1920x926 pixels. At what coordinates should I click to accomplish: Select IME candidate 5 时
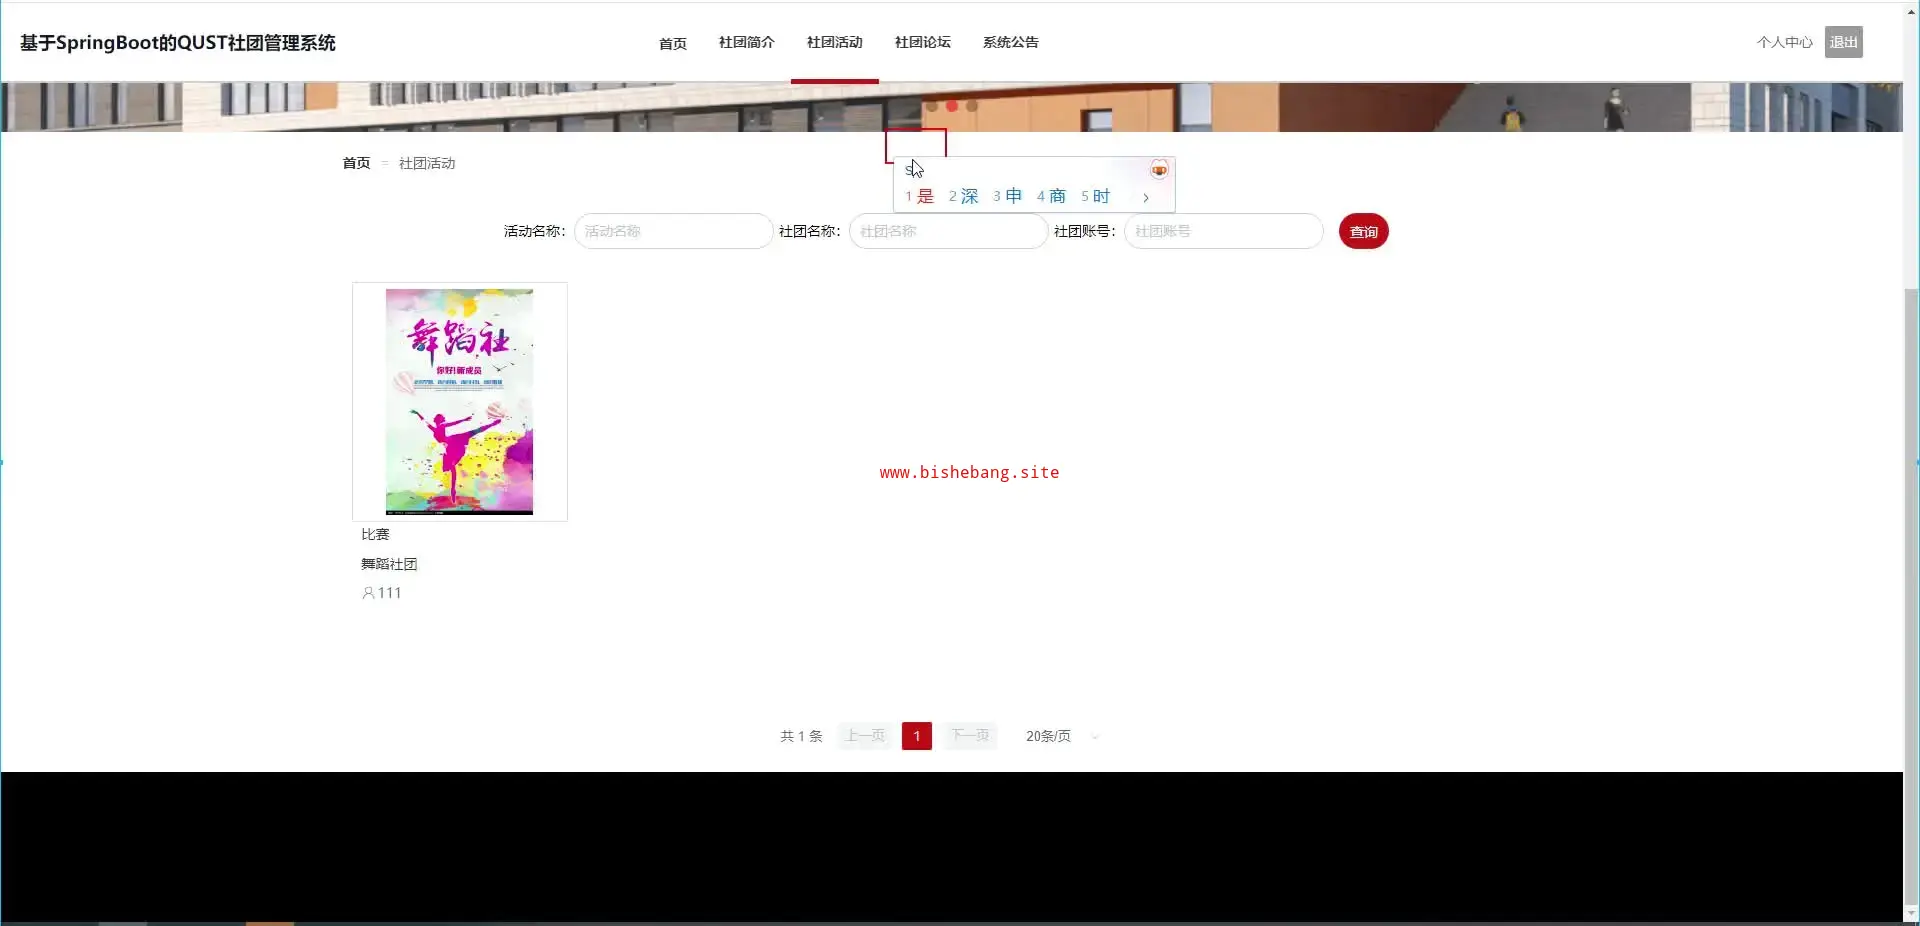tap(1095, 196)
